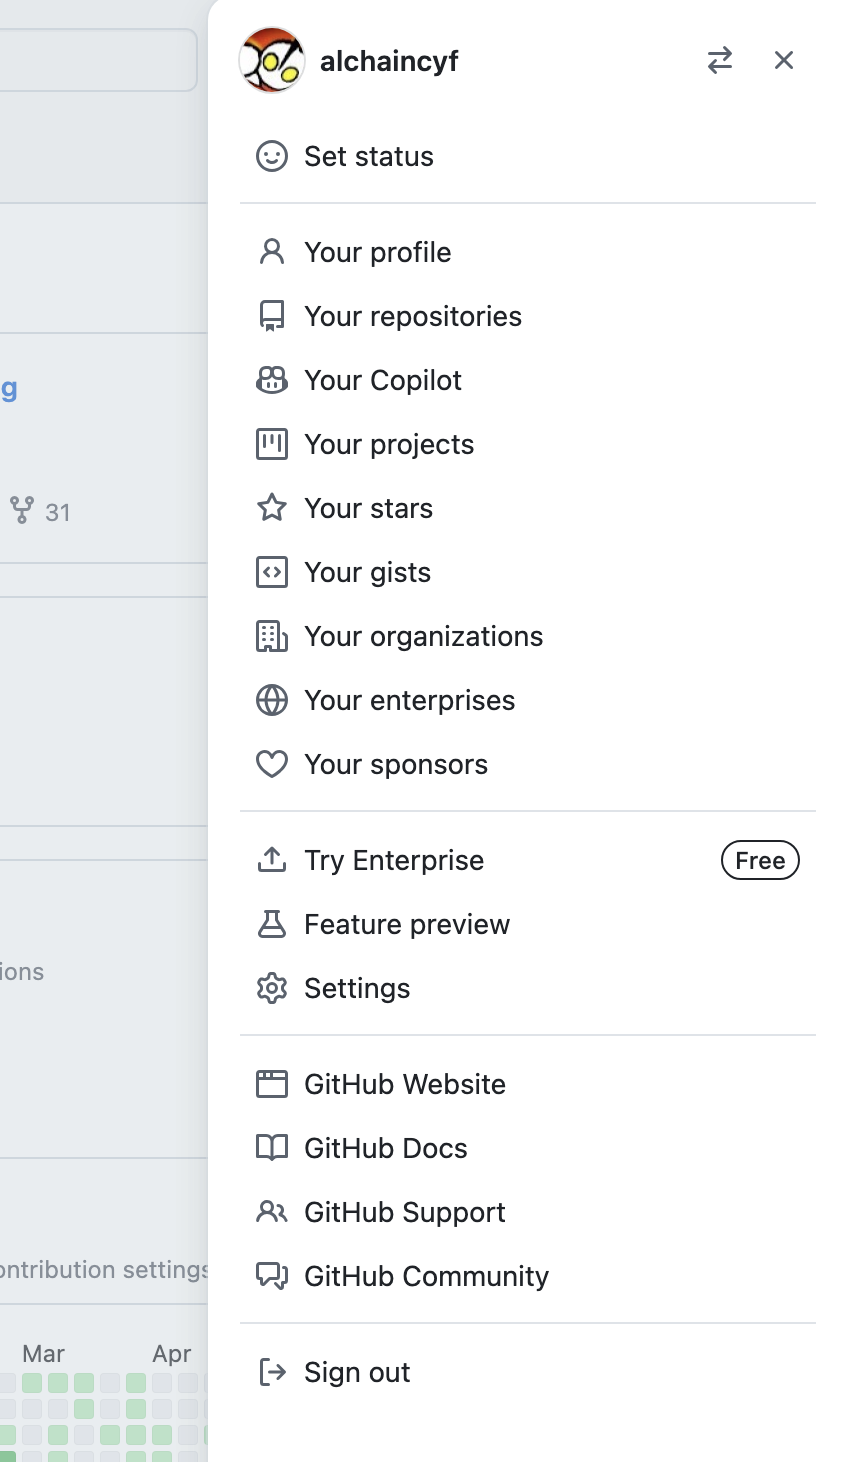Close the user menu panel

click(x=784, y=61)
